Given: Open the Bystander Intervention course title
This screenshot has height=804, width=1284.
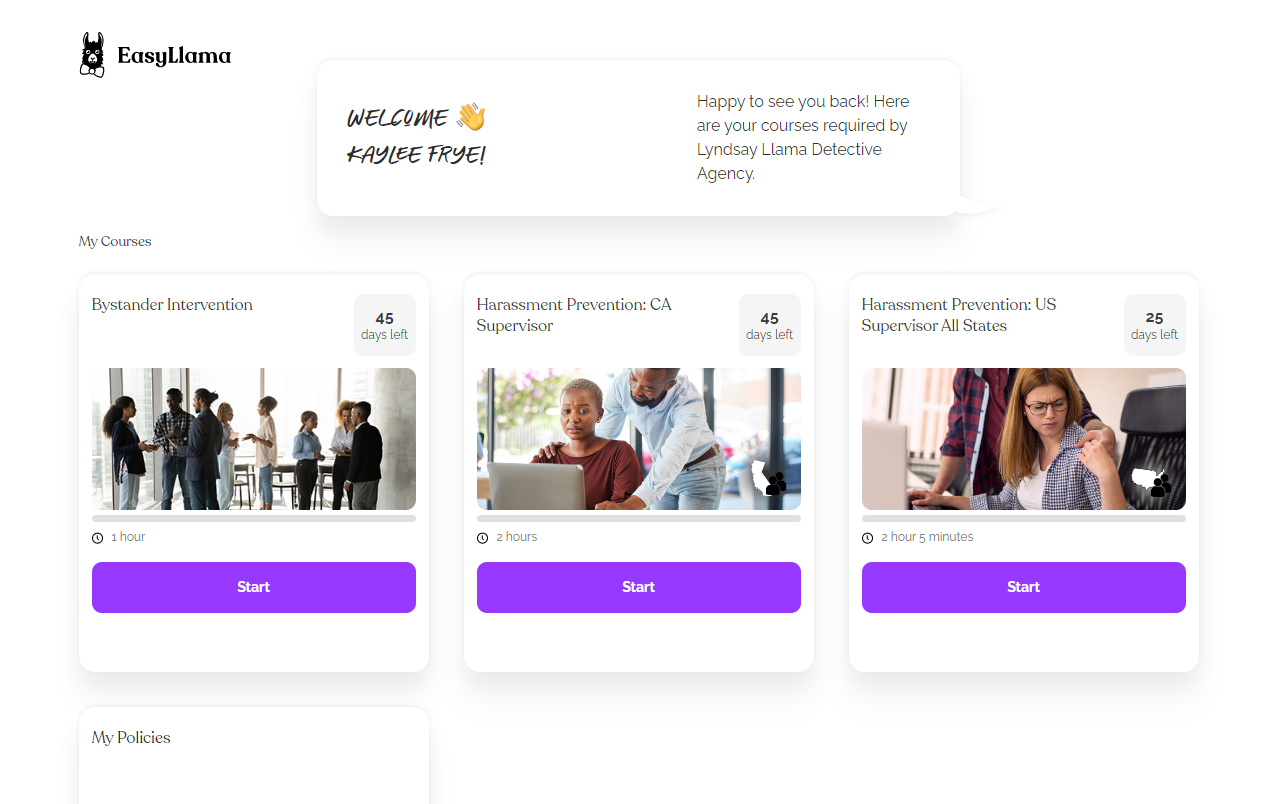Looking at the screenshot, I should tap(172, 305).
